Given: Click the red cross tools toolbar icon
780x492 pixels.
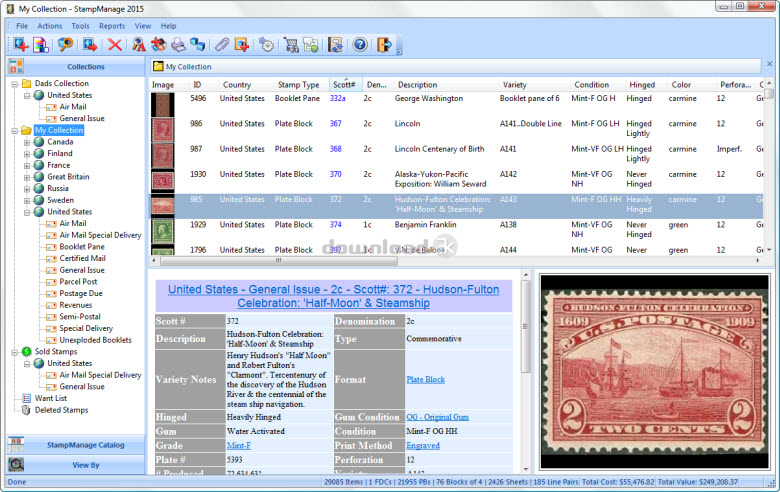Looking at the screenshot, I should (159, 45).
